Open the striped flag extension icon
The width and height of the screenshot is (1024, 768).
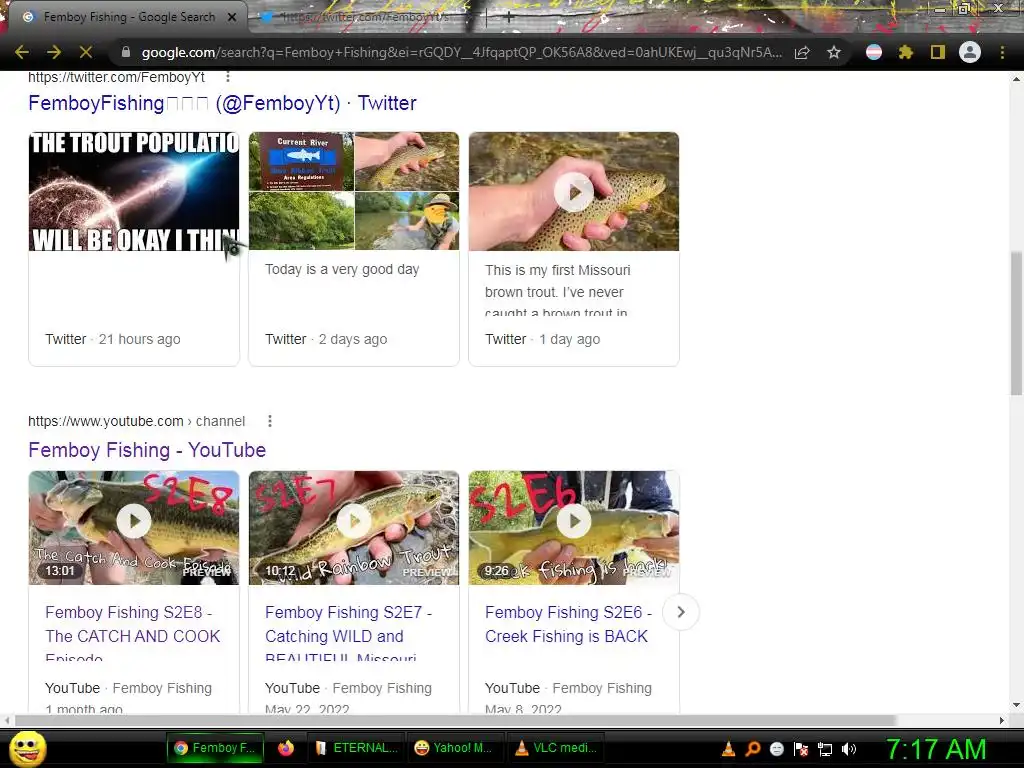coord(874,52)
